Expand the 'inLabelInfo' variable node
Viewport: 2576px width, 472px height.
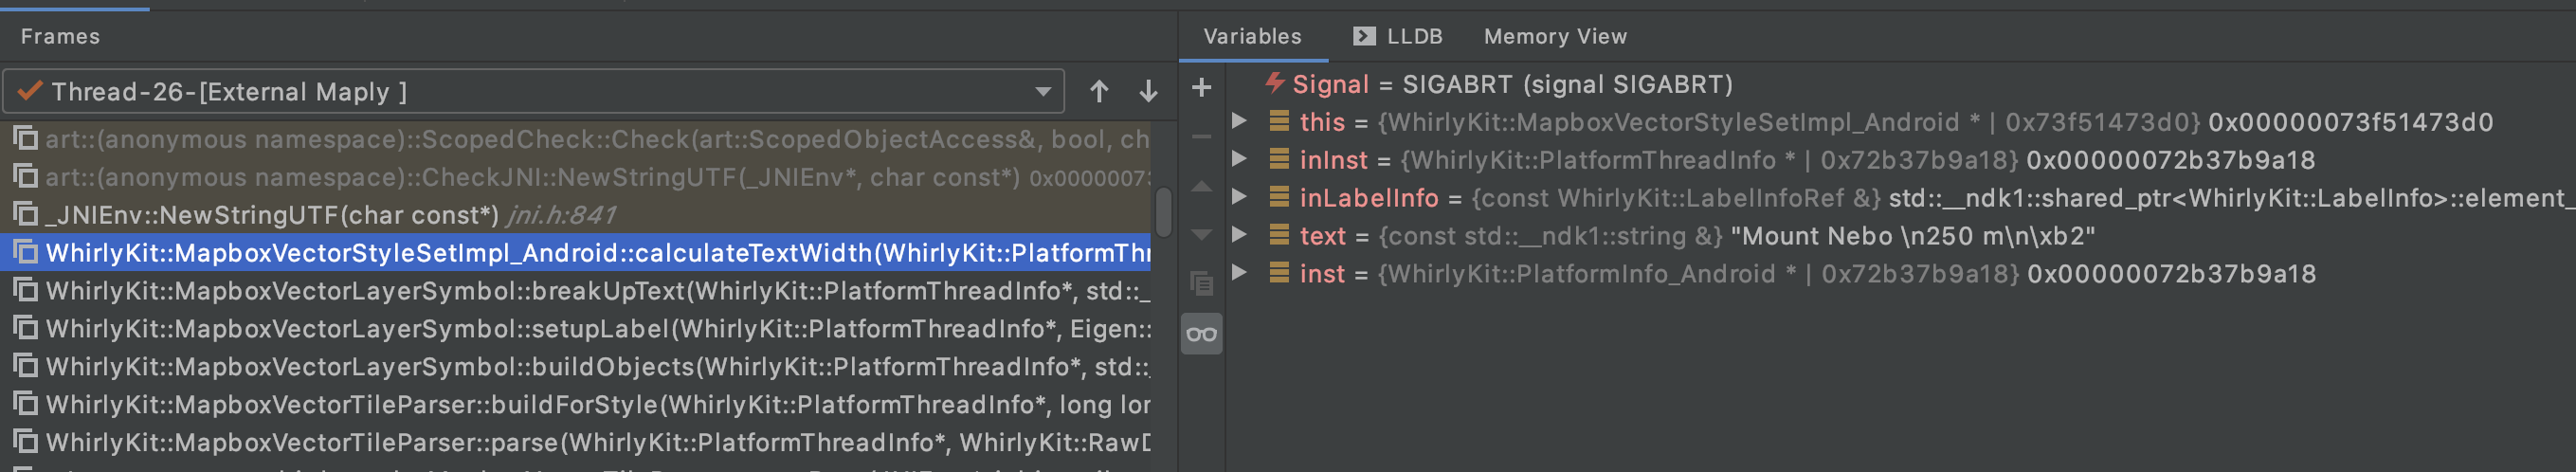(x=1239, y=197)
